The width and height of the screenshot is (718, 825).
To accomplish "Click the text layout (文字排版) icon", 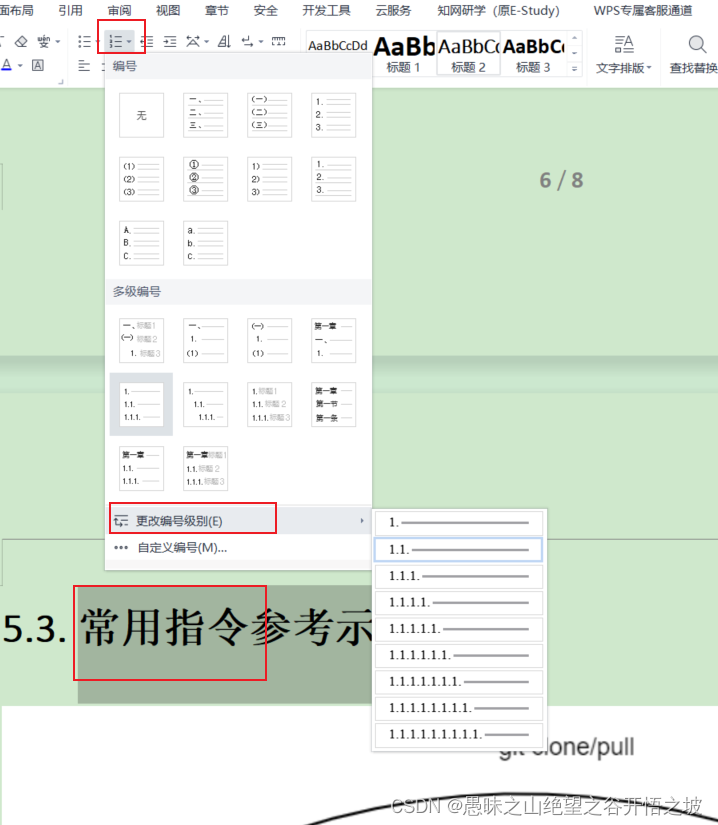I will point(624,45).
